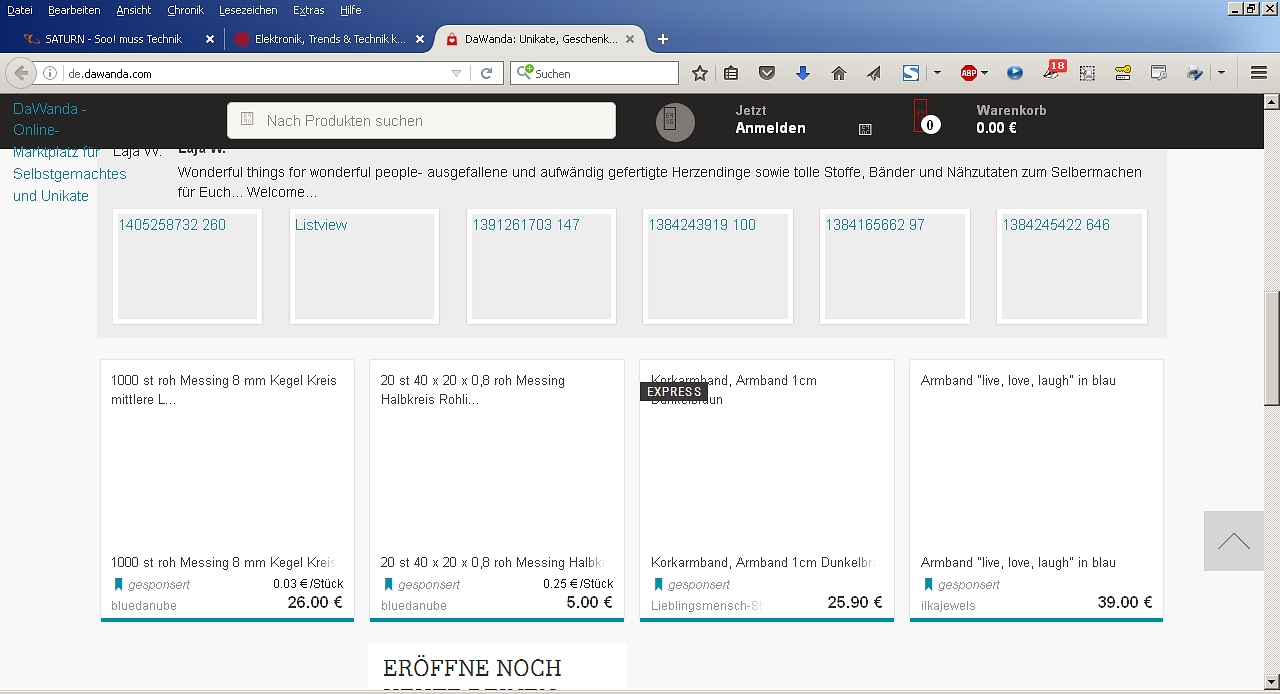Open the Chronik menu
The height and width of the screenshot is (694, 1280).
coord(185,10)
